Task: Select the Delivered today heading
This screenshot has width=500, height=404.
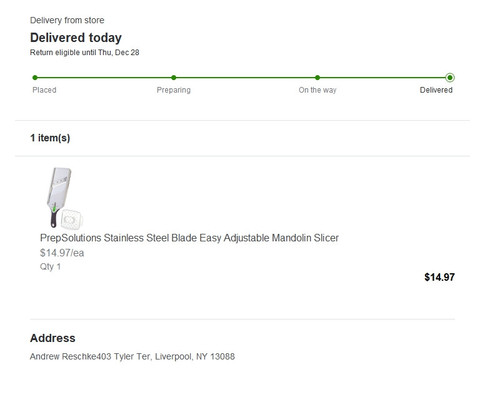Action: click(76, 38)
